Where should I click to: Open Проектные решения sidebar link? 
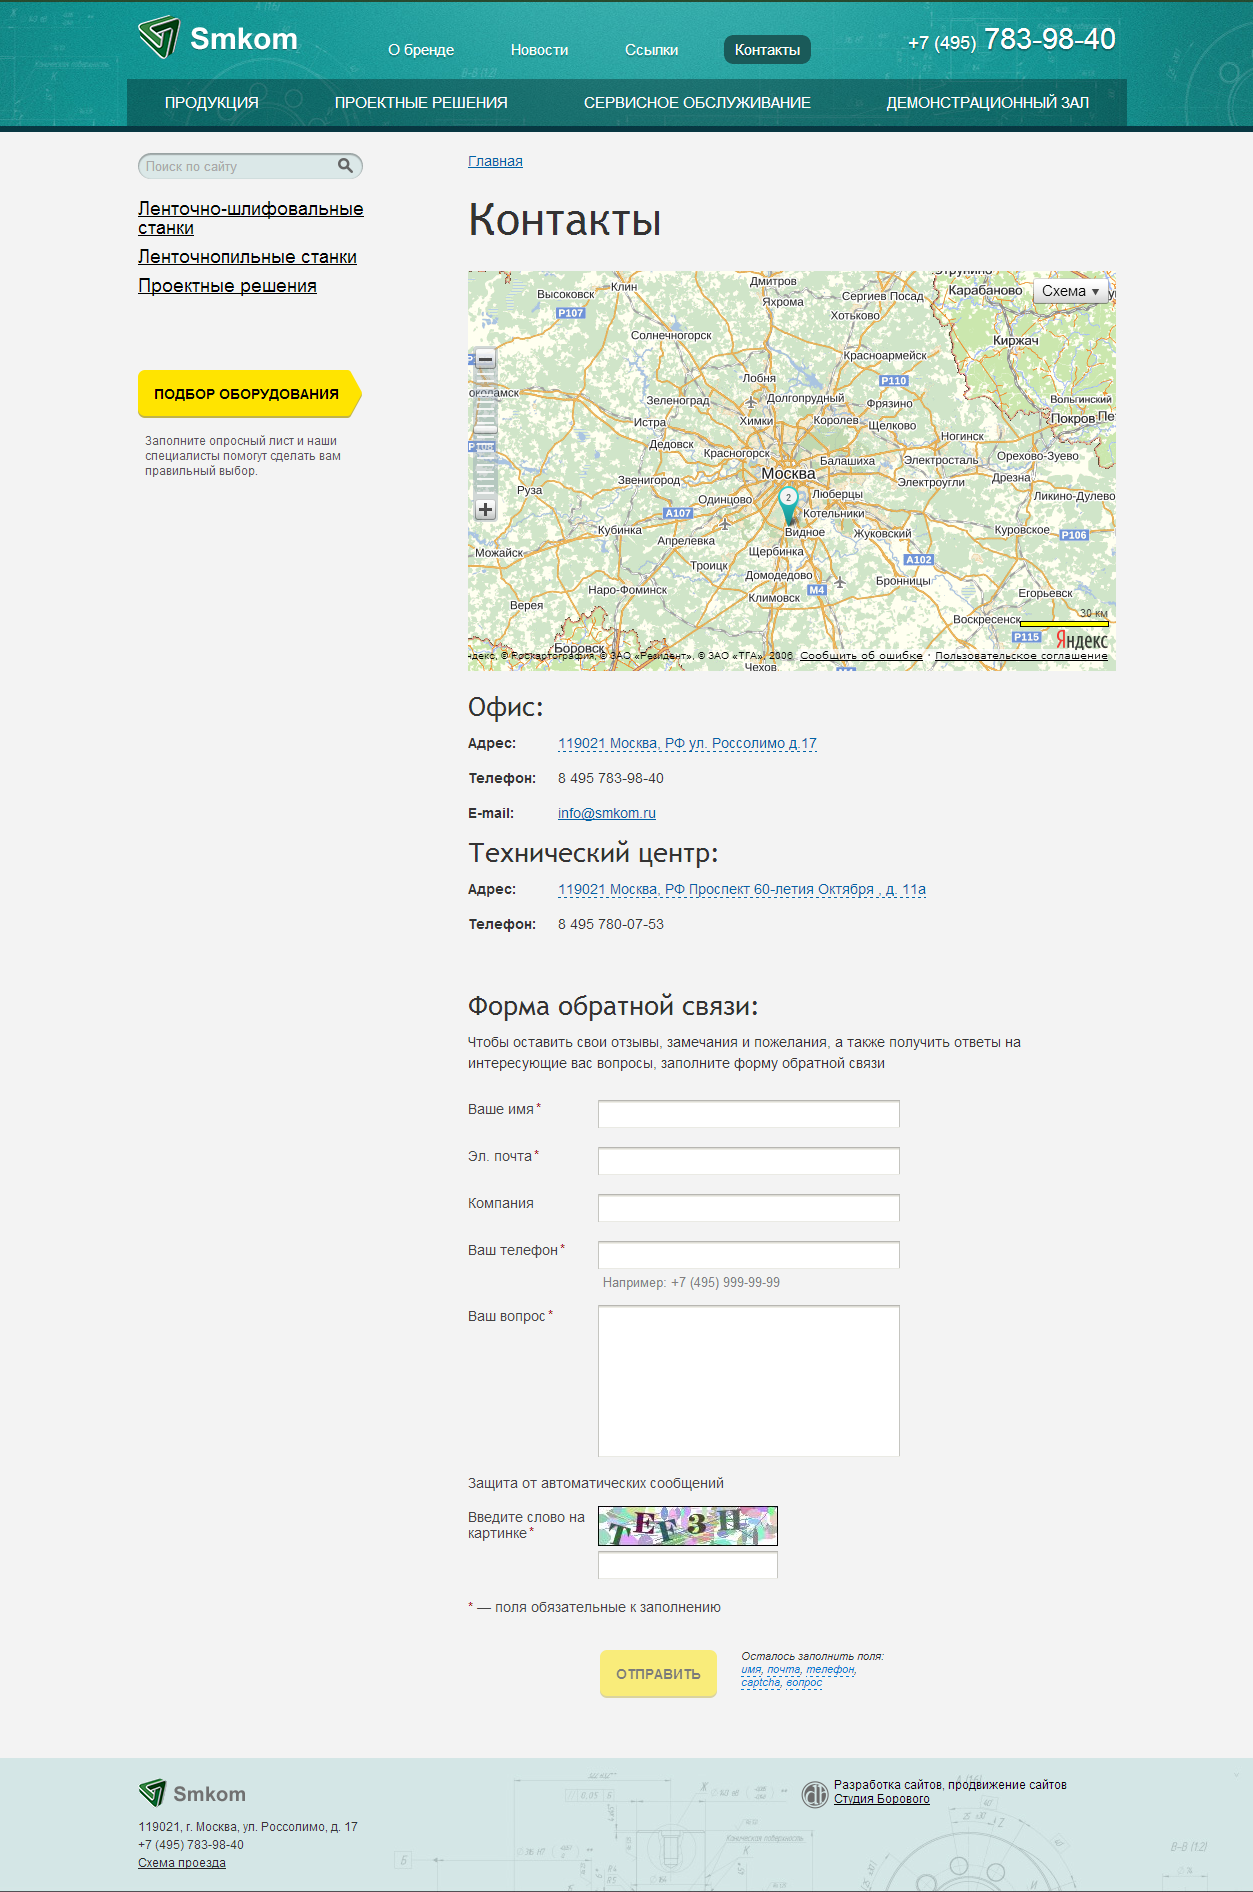tap(227, 286)
